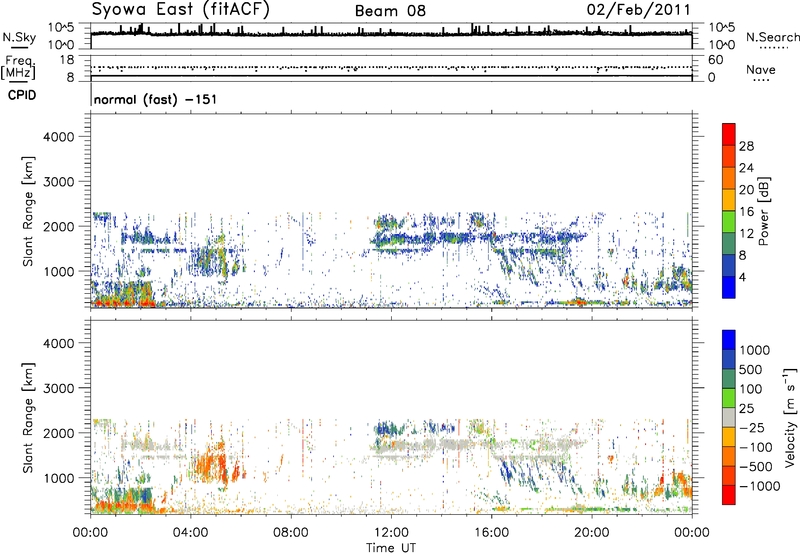The height and width of the screenshot is (554, 800).
Task: Click the 'normal (fast) -151' text
Action: pyautogui.click(x=155, y=99)
